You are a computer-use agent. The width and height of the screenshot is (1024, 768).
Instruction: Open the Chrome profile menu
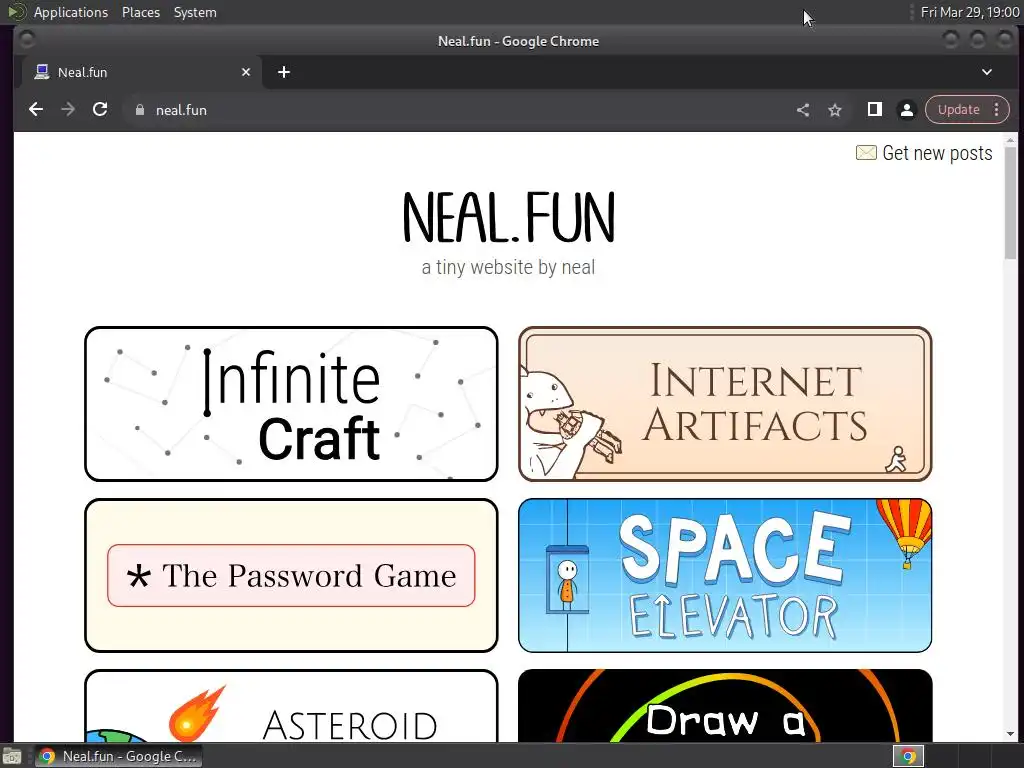[906, 110]
